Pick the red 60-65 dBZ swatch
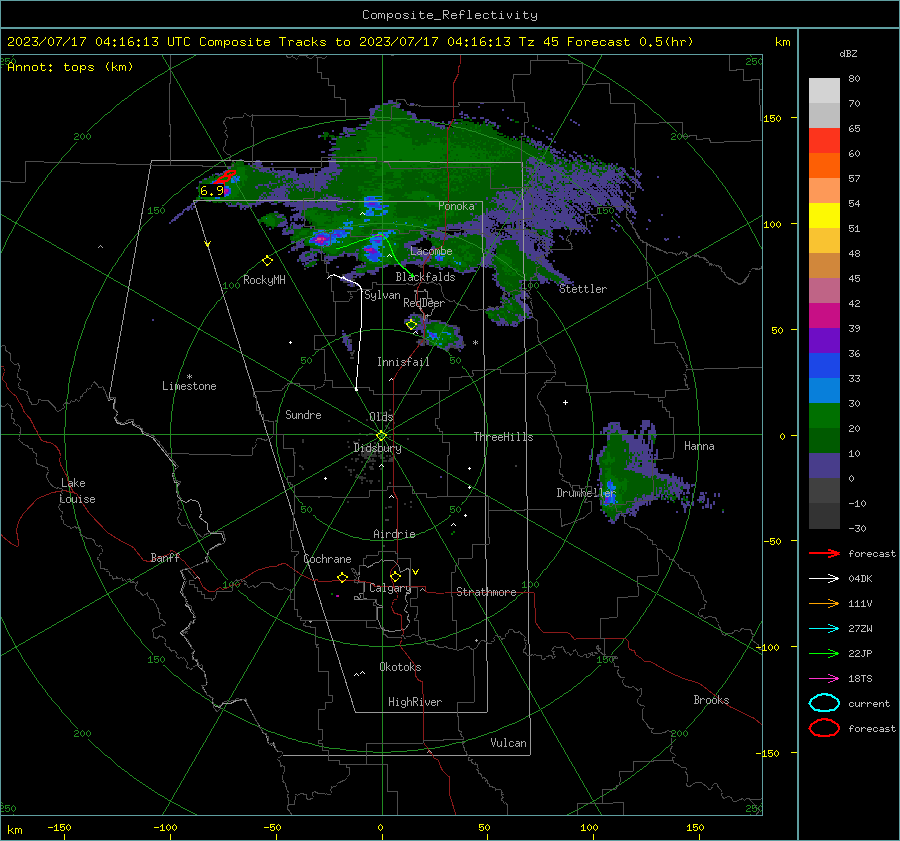 click(x=824, y=141)
